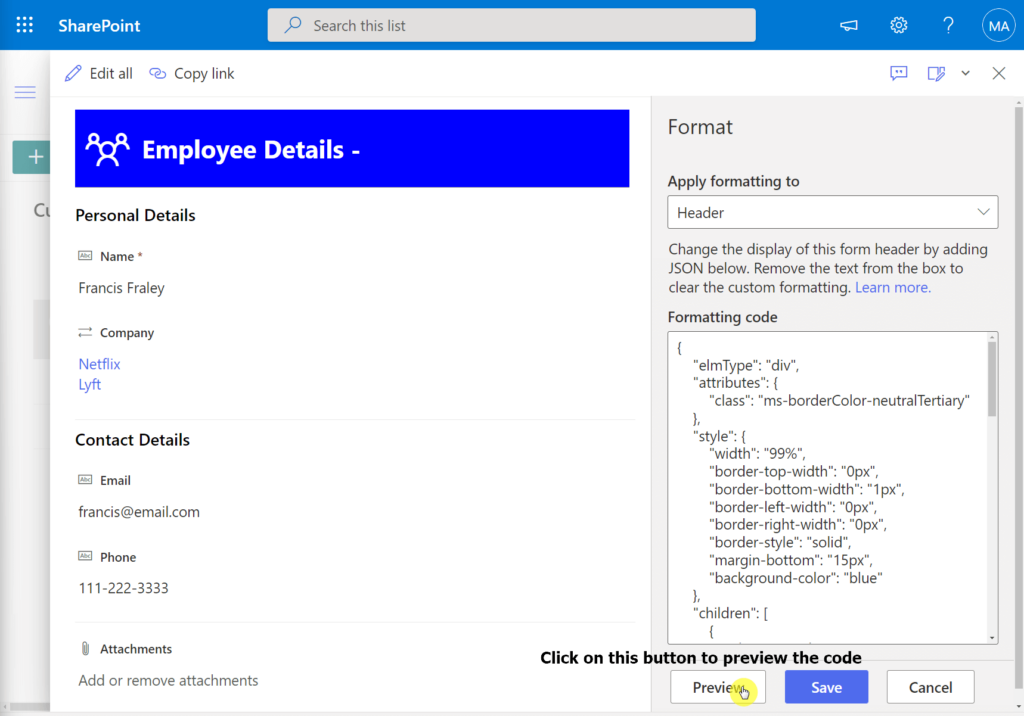Open the Learn more link
Viewport: 1024px width, 716px height.
point(893,287)
